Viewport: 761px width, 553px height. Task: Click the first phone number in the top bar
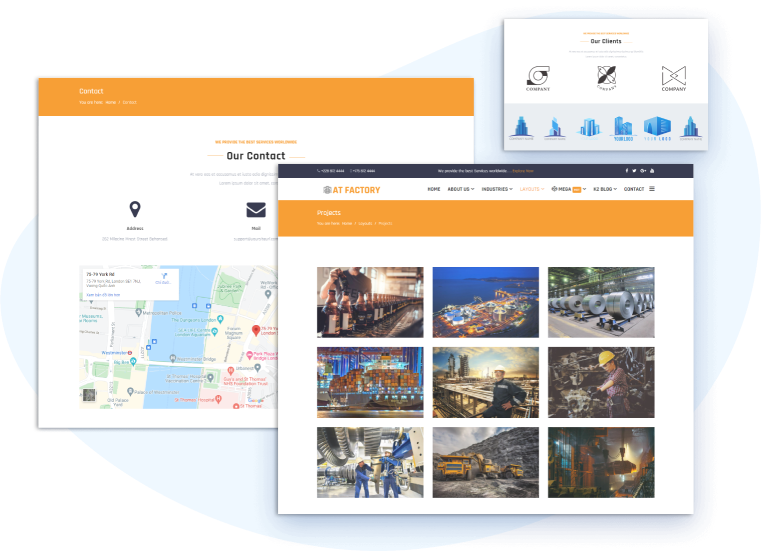click(x=331, y=171)
